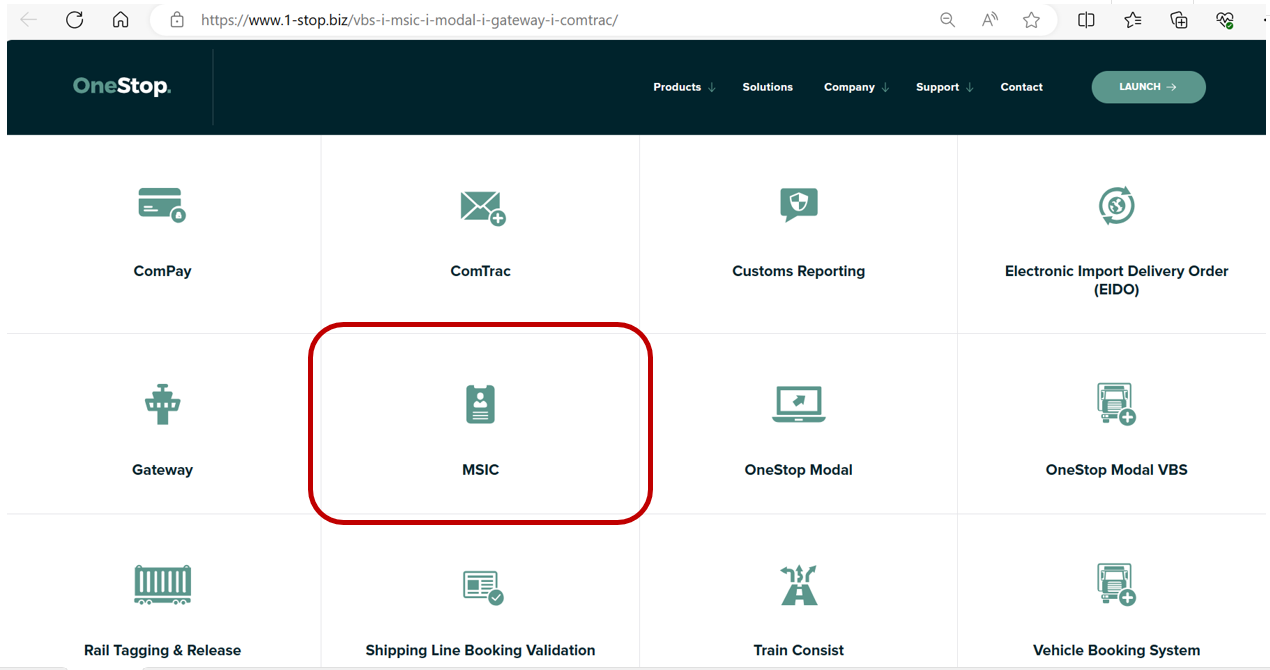Open Shipping Line Booking Validation link
This screenshot has width=1270, height=670.
pos(480,650)
